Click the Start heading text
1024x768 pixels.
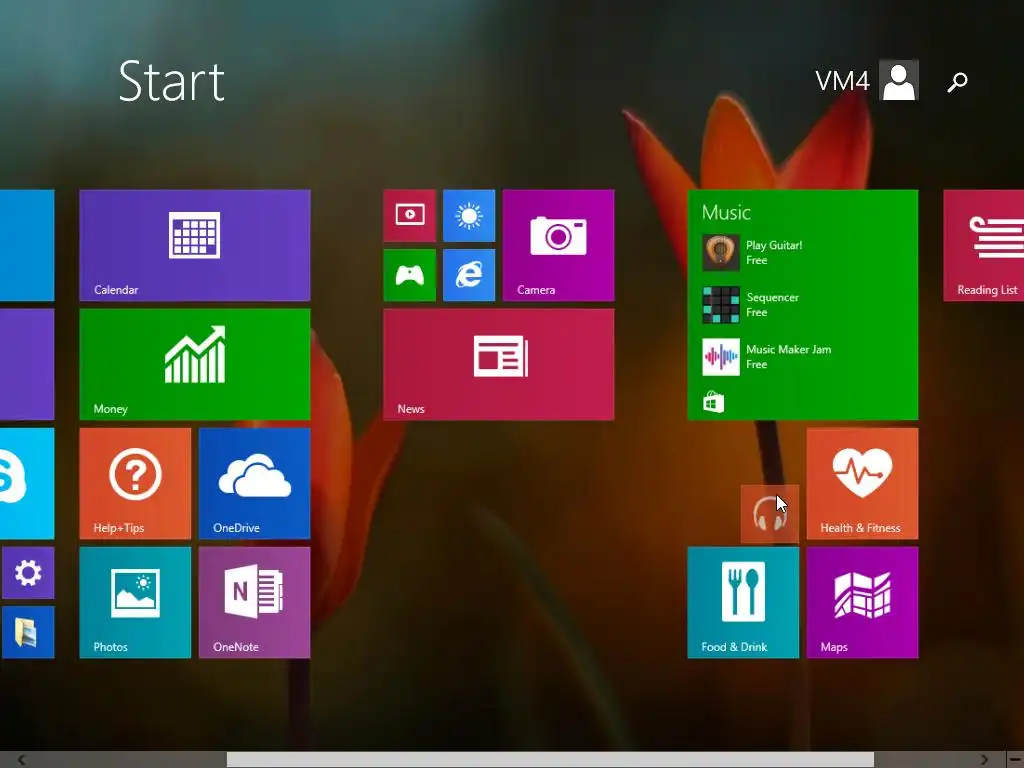172,81
